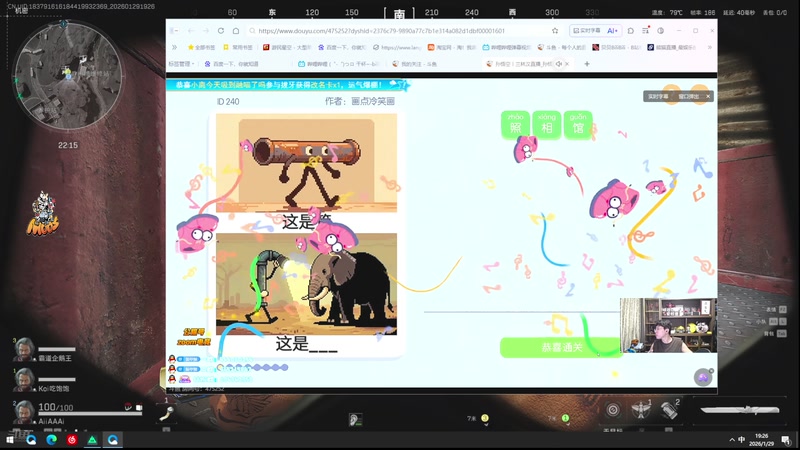Click the elephant picture in puzzle
Screen dimensions: 800x450
306,284
